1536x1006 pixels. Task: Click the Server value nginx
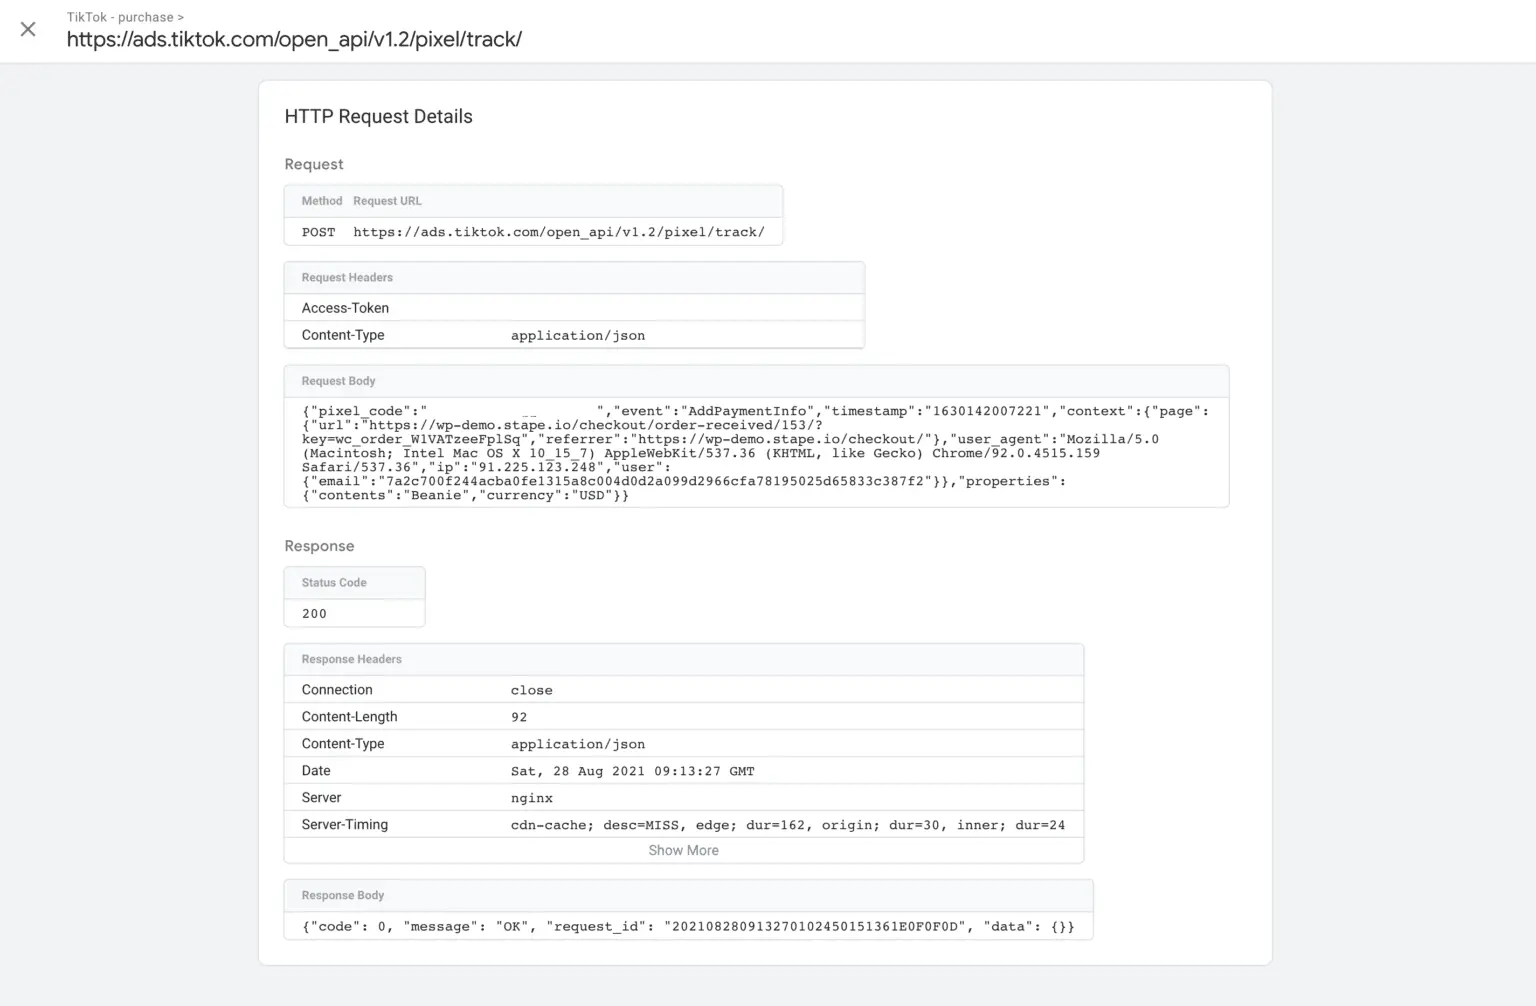coord(532,798)
